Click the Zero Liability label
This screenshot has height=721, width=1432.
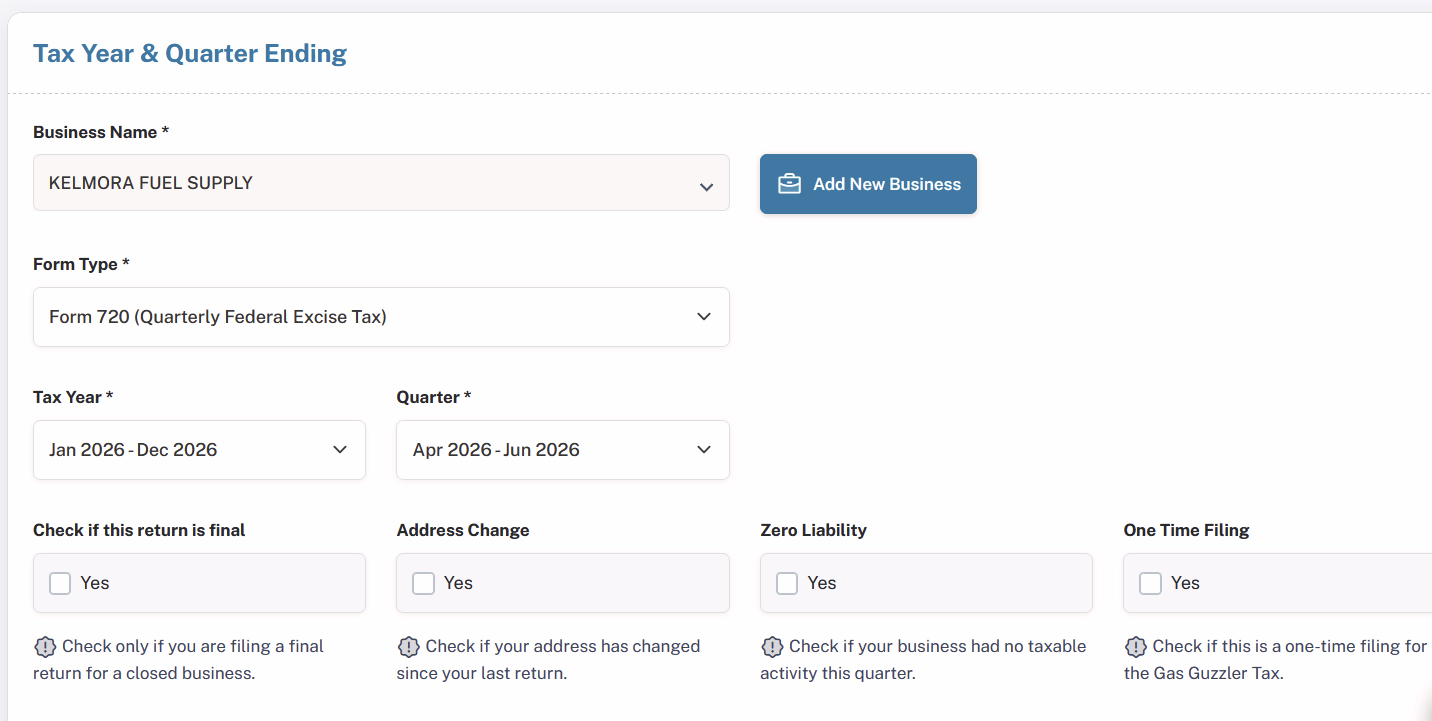(x=813, y=530)
